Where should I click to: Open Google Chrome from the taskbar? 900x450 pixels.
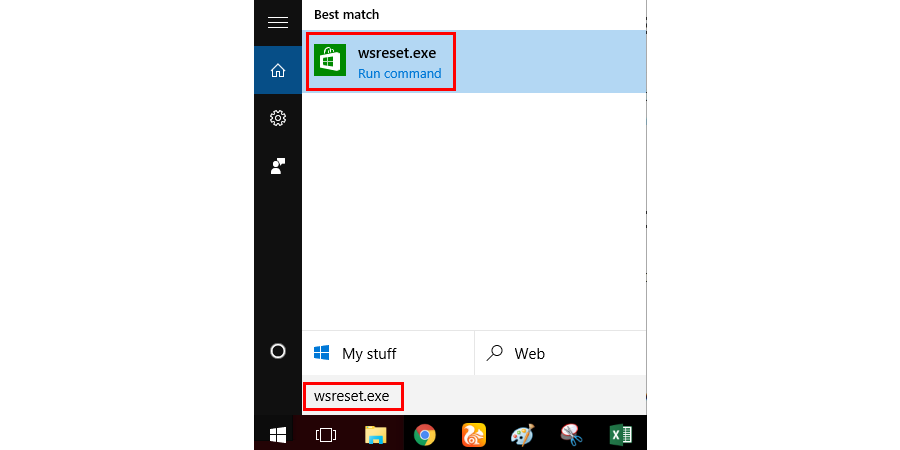(425, 435)
